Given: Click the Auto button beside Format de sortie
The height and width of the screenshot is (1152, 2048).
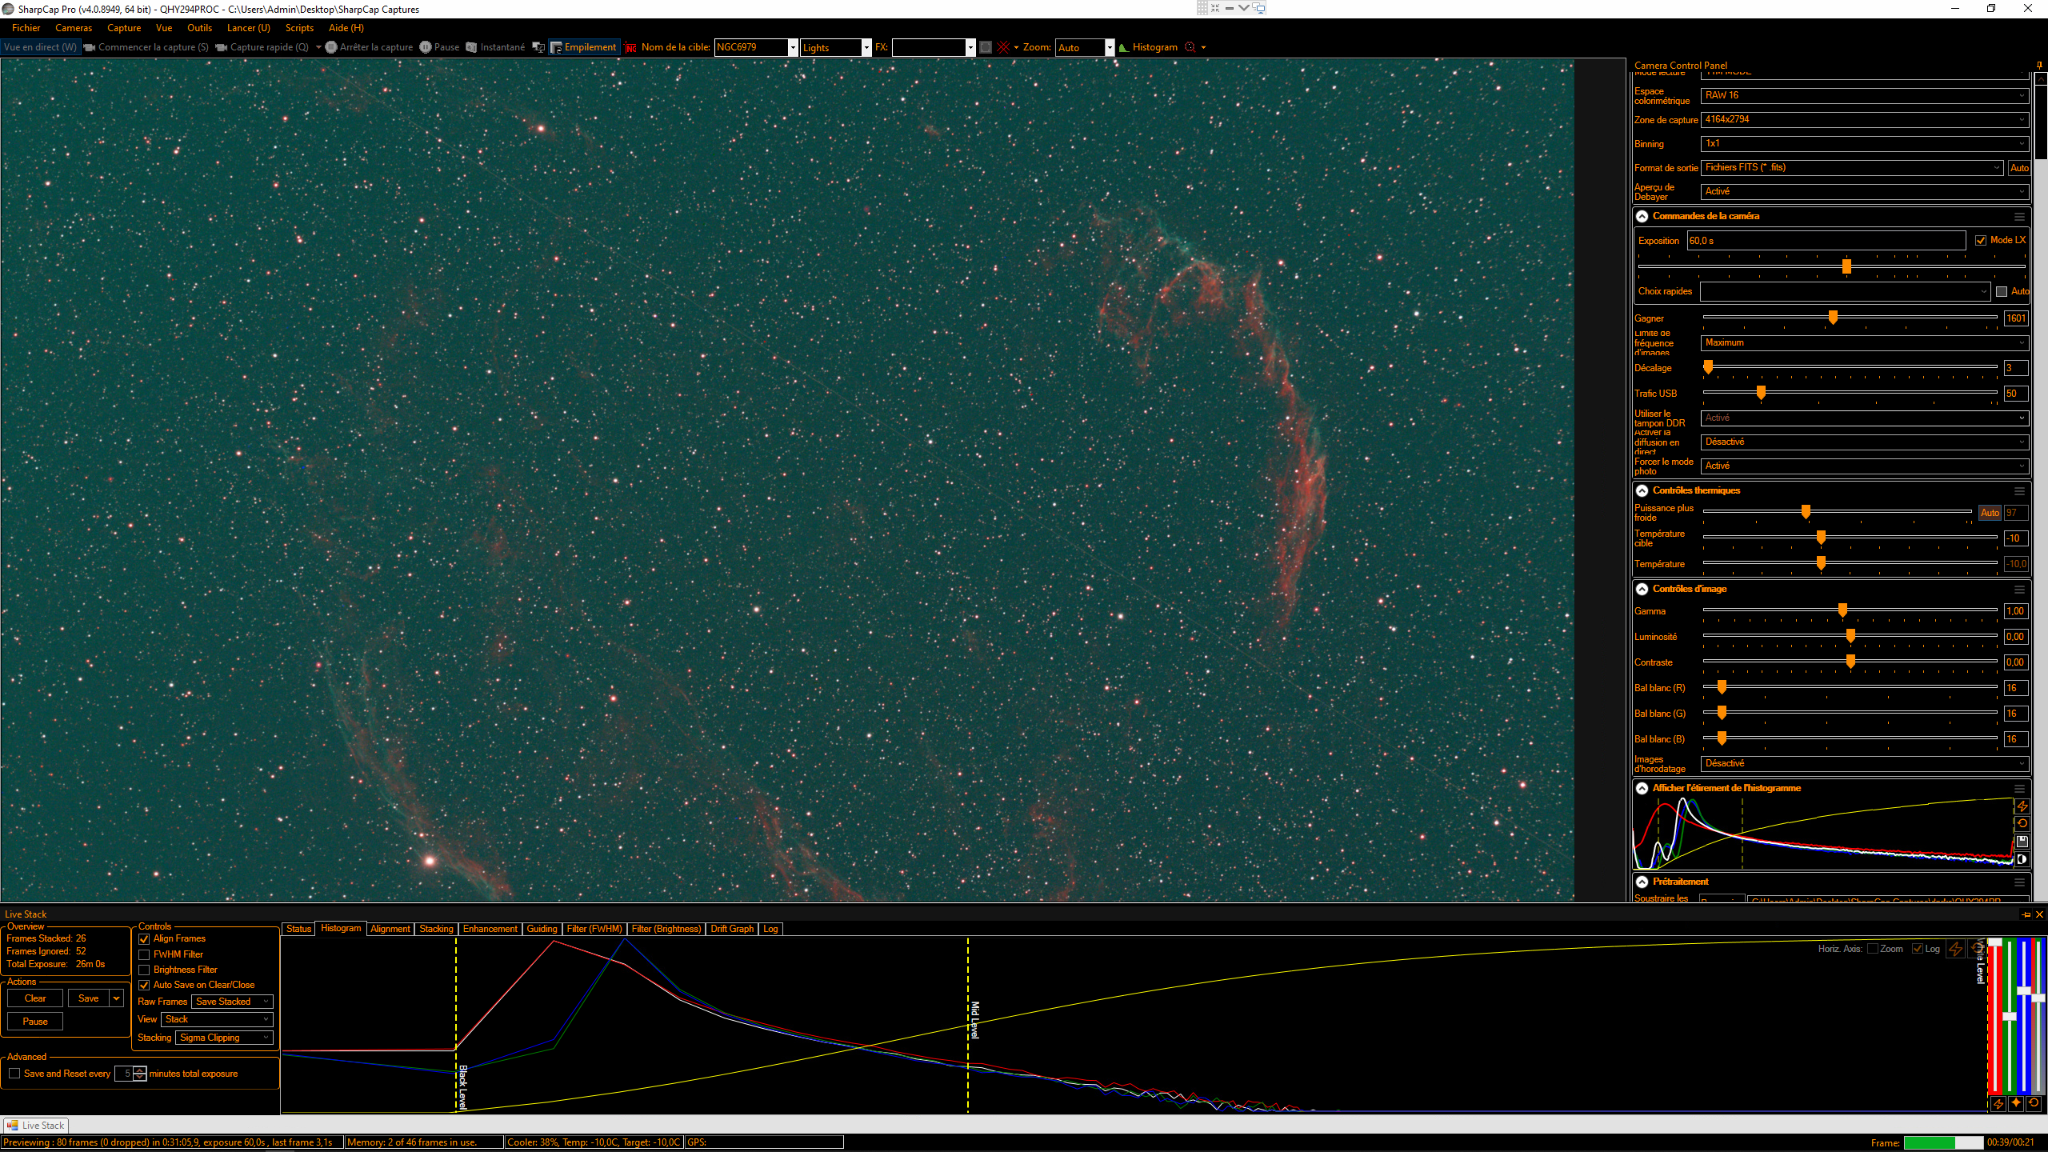Looking at the screenshot, I should [2019, 168].
